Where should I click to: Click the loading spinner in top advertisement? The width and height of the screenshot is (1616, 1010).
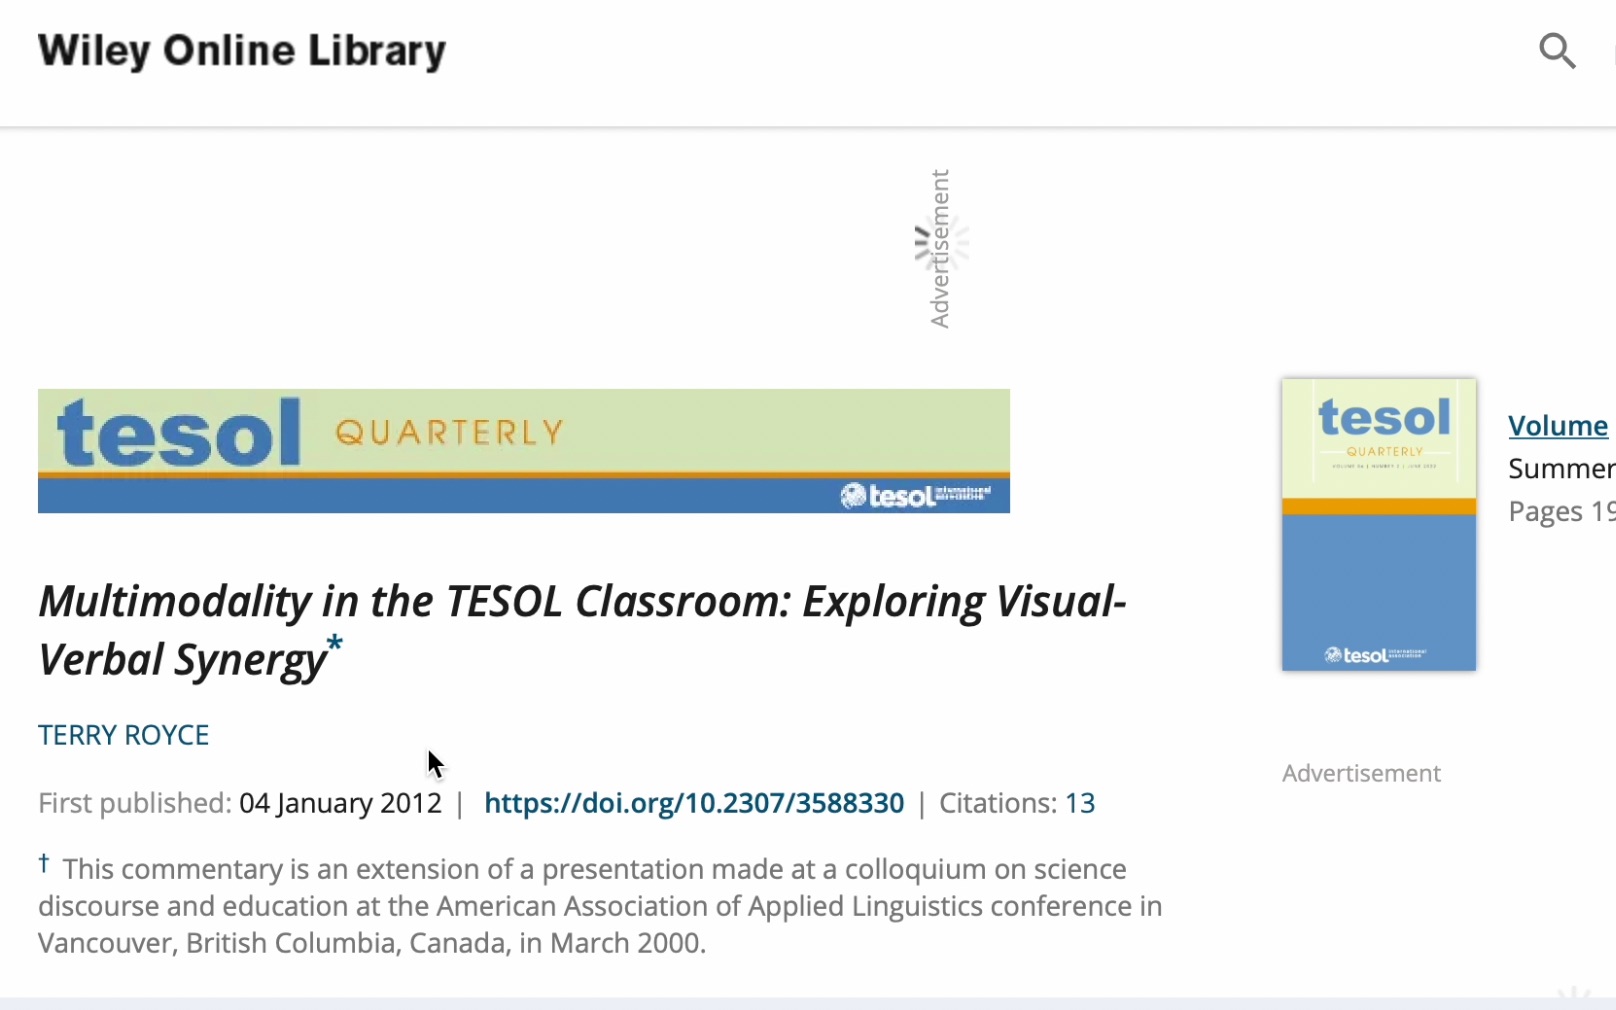941,246
